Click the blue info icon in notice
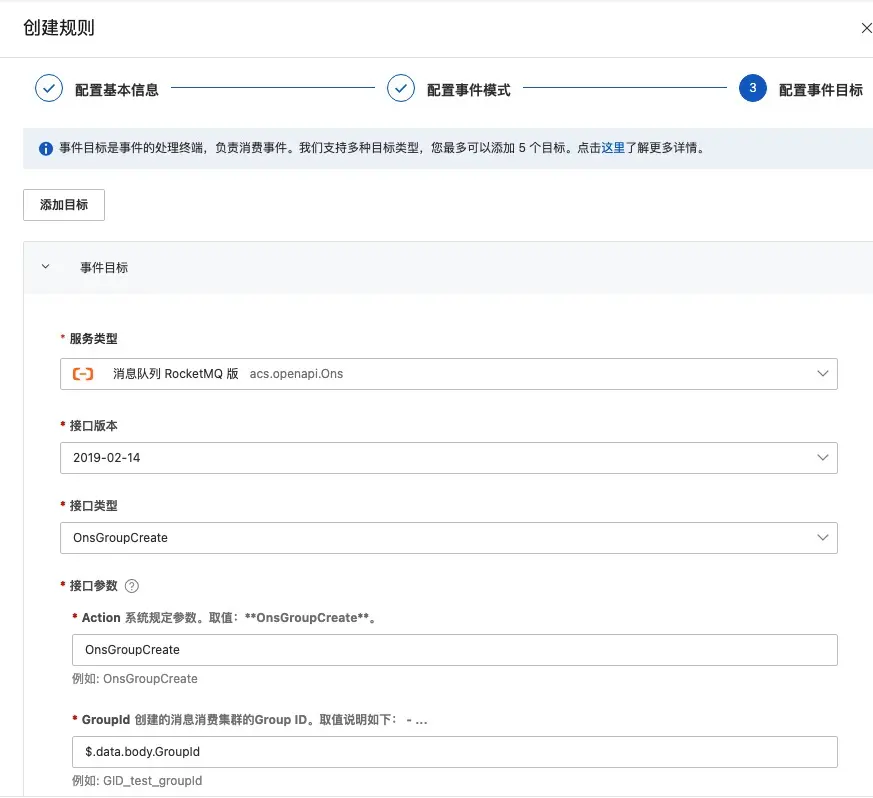This screenshot has height=798, width=873. (x=46, y=149)
